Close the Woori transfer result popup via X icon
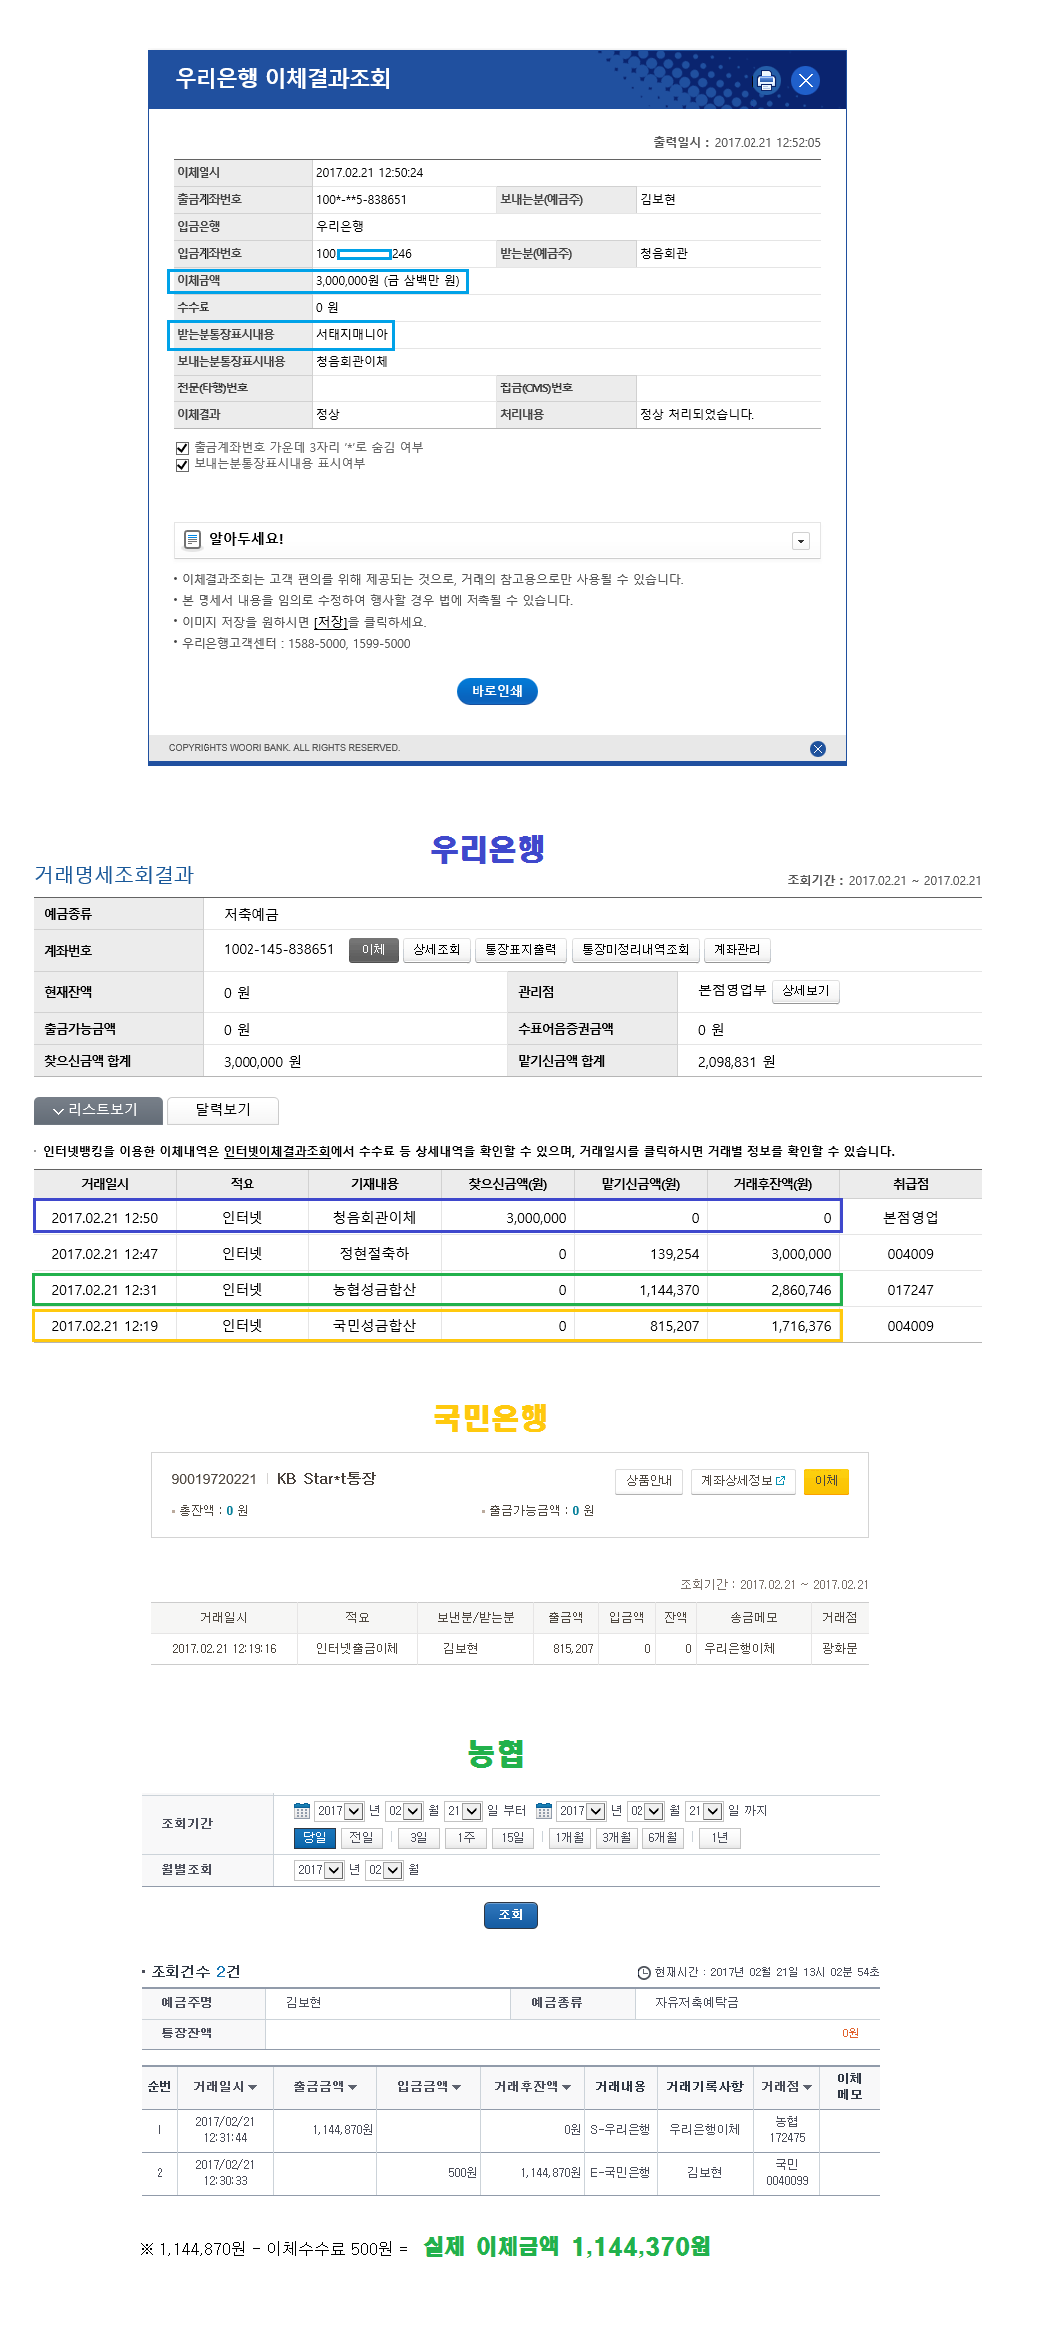Screen dimensions: 1039x2350 [806, 80]
